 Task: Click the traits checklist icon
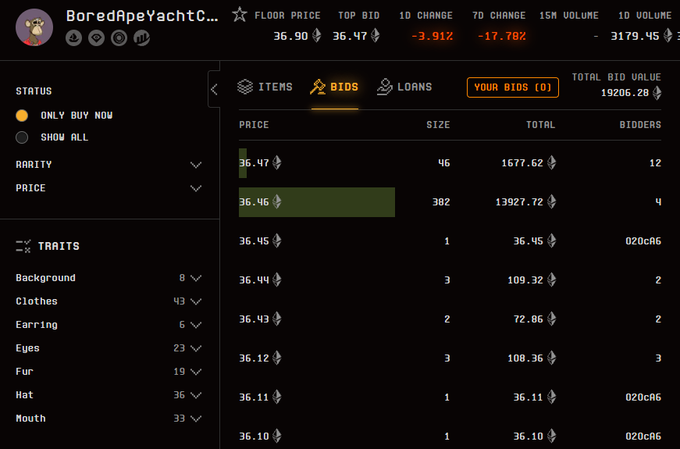[23, 246]
